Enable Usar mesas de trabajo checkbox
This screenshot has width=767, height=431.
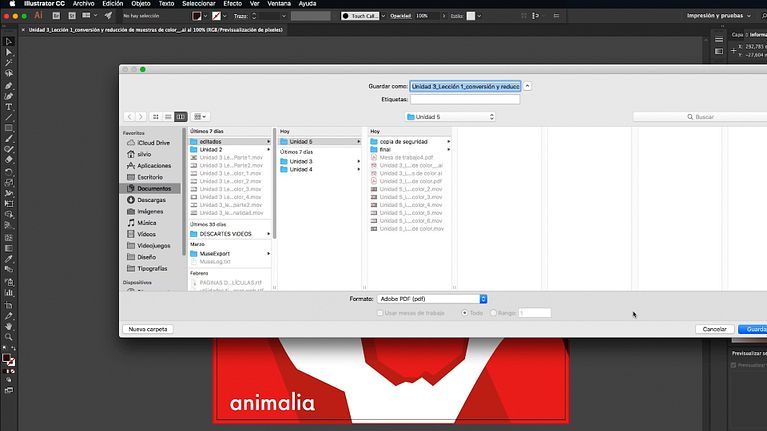380,313
